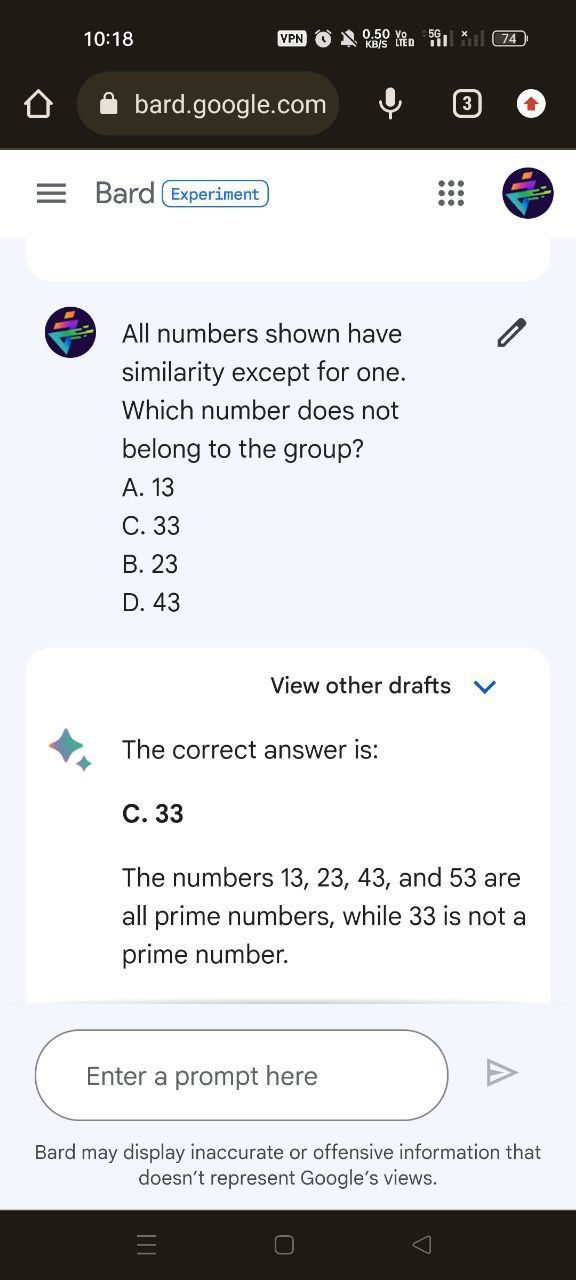Screen dimensions: 576x1280
Task: Tap the browser home icon
Action: (x=37, y=104)
